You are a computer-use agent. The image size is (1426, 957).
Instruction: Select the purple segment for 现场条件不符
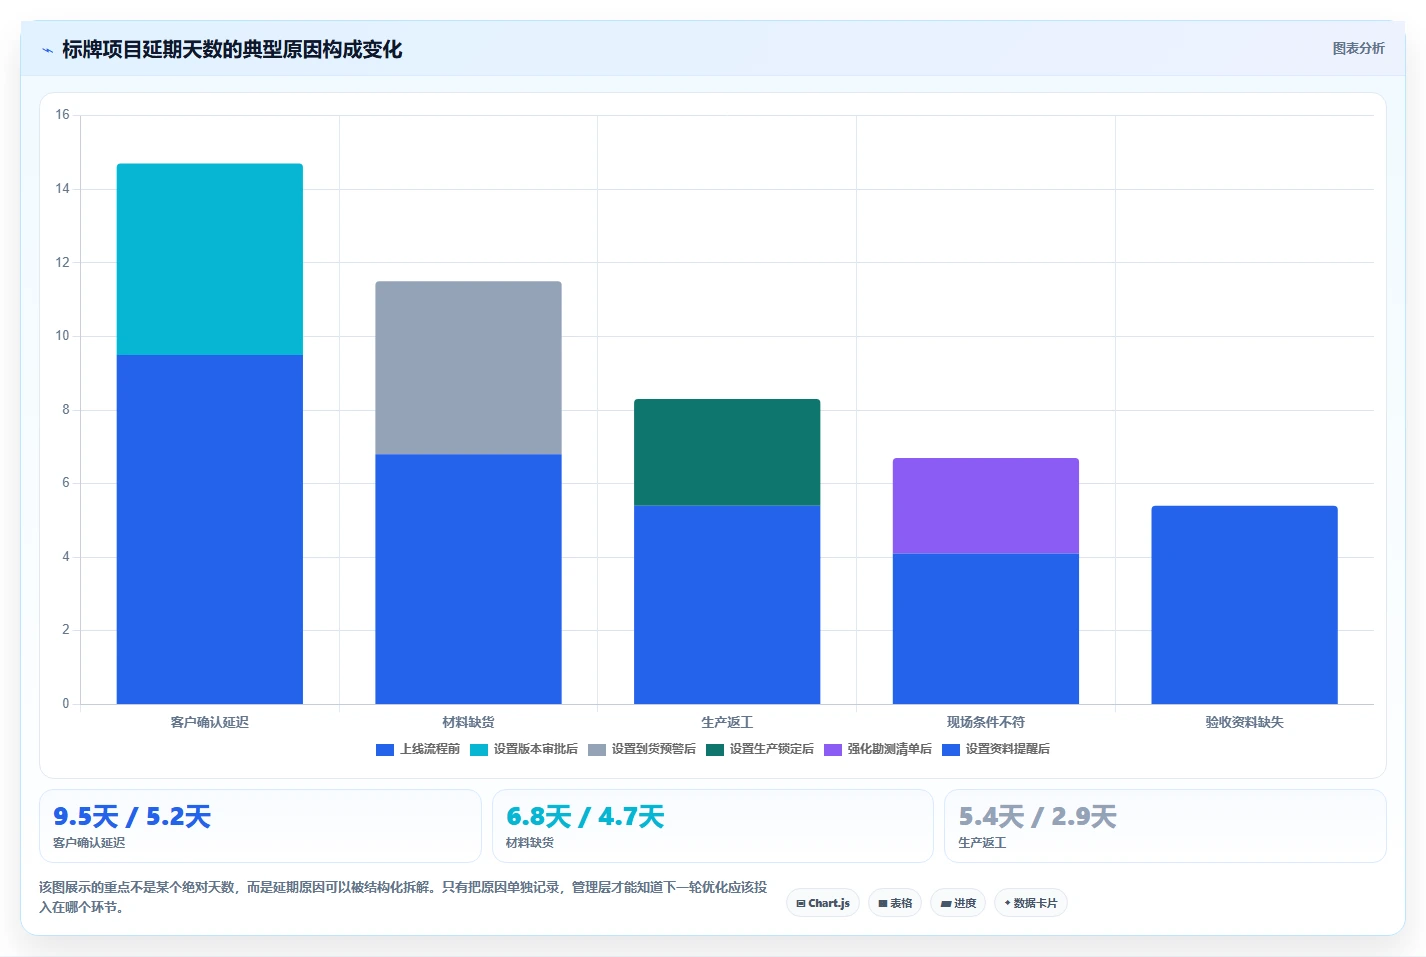986,506
